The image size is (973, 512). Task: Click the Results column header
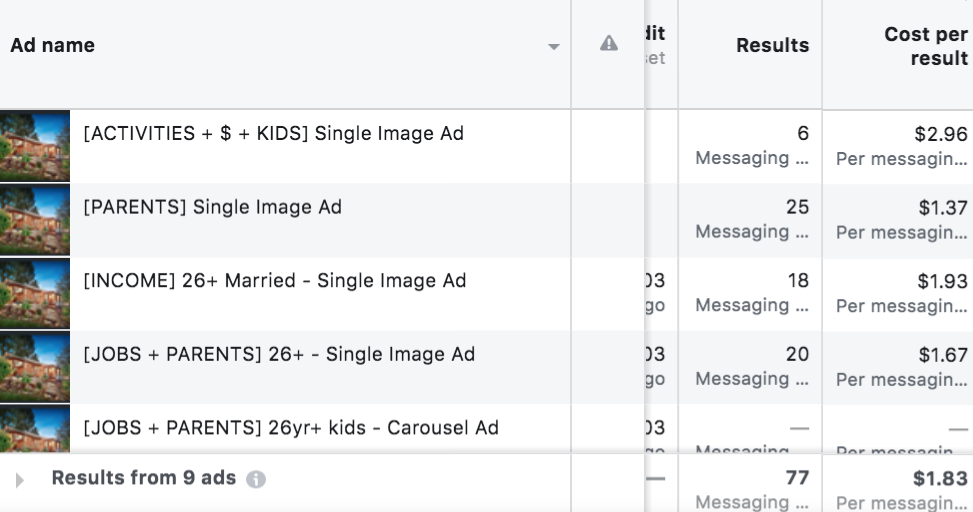coord(772,45)
